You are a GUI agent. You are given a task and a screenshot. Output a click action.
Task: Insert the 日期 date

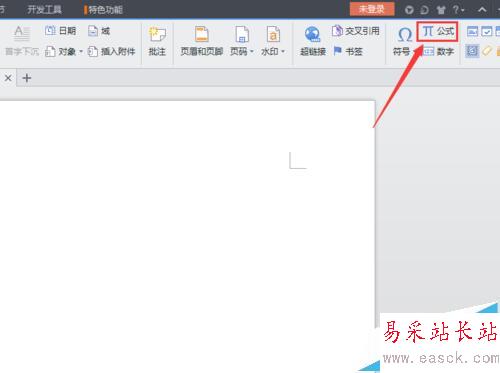click(60, 31)
